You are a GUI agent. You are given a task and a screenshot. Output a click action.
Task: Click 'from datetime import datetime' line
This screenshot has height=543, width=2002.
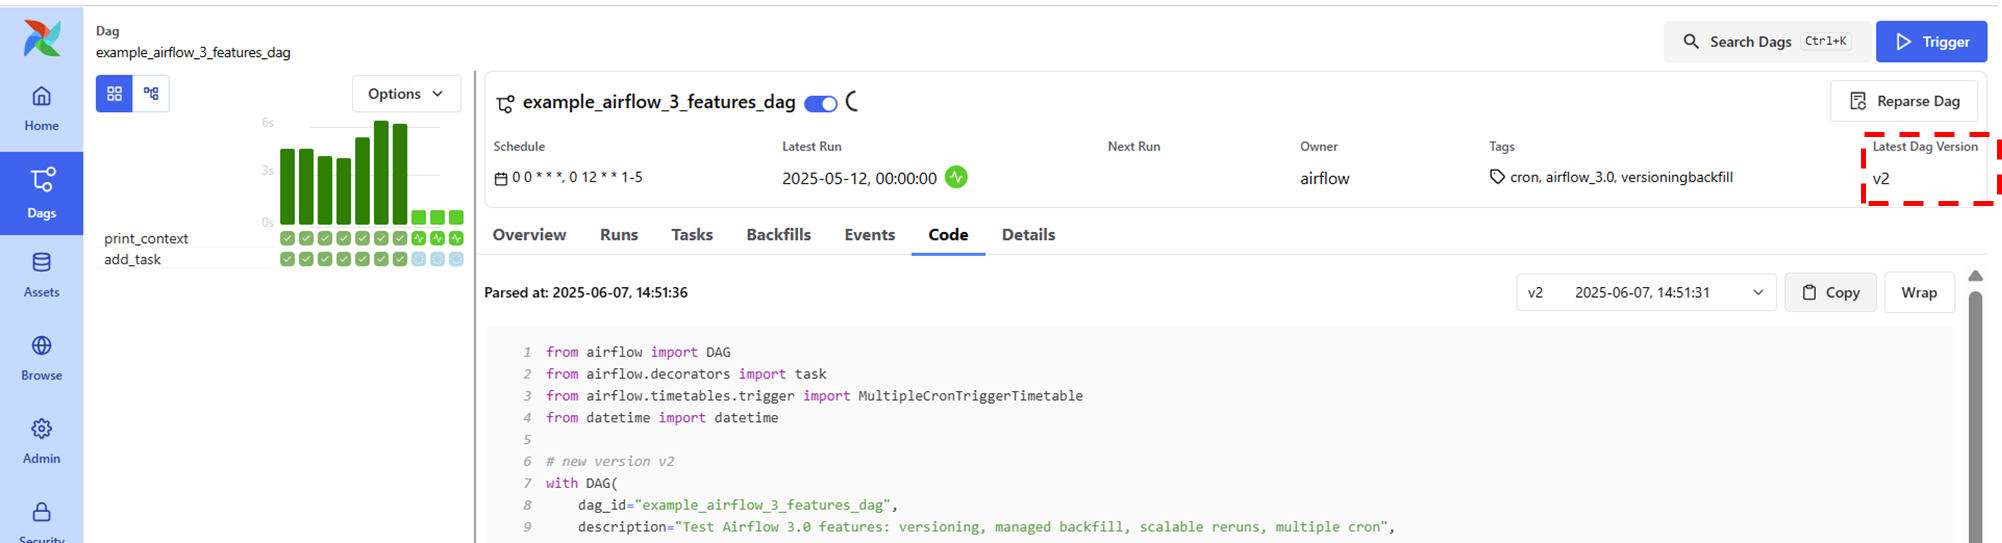tap(662, 418)
